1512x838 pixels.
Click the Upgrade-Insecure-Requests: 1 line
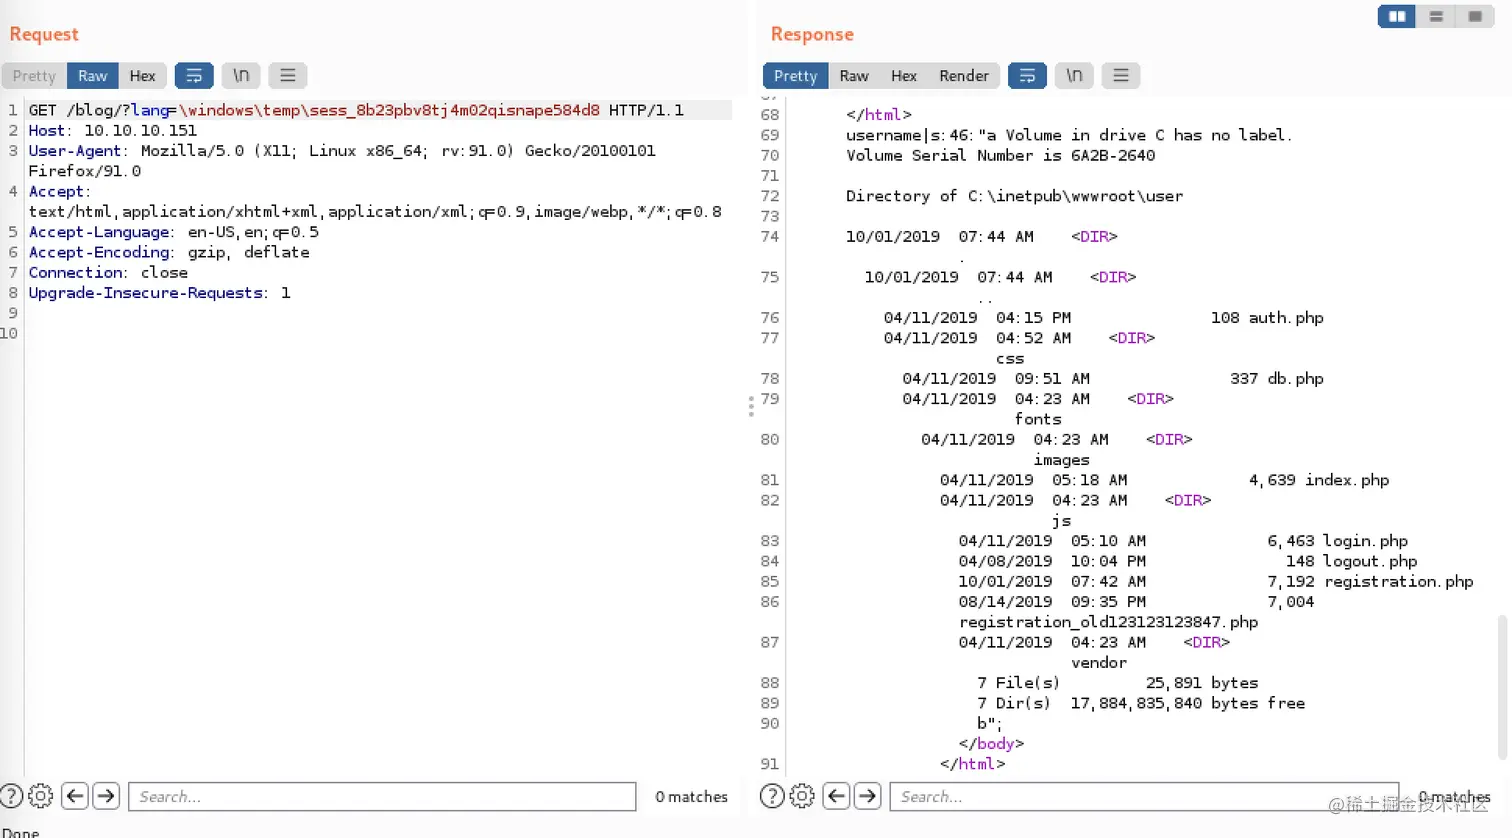click(159, 293)
